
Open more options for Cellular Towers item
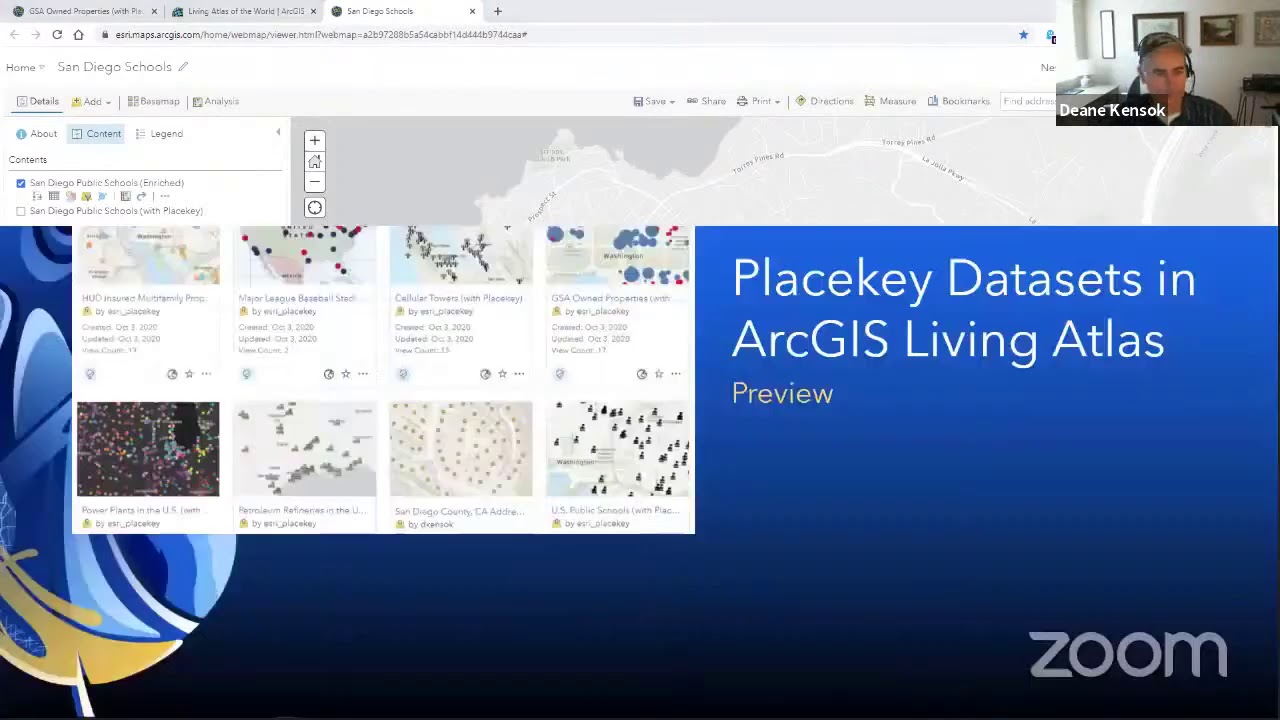tap(519, 374)
